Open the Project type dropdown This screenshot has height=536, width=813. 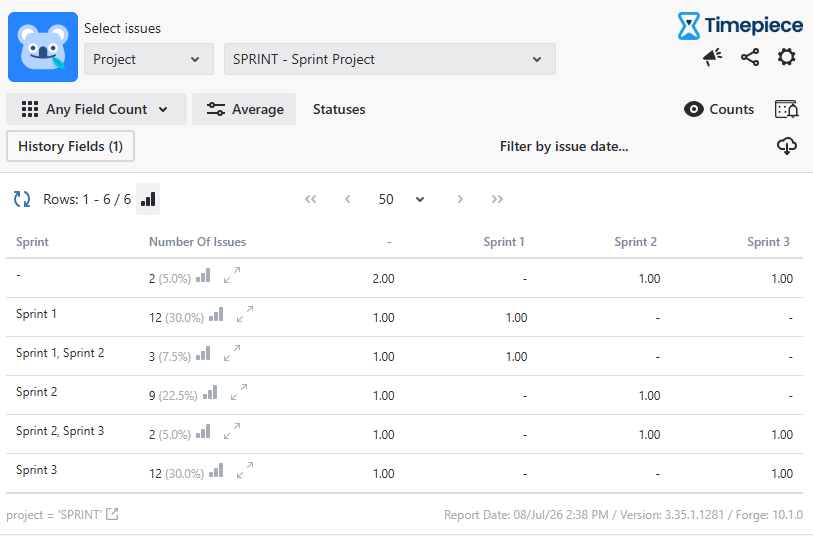tap(149, 59)
